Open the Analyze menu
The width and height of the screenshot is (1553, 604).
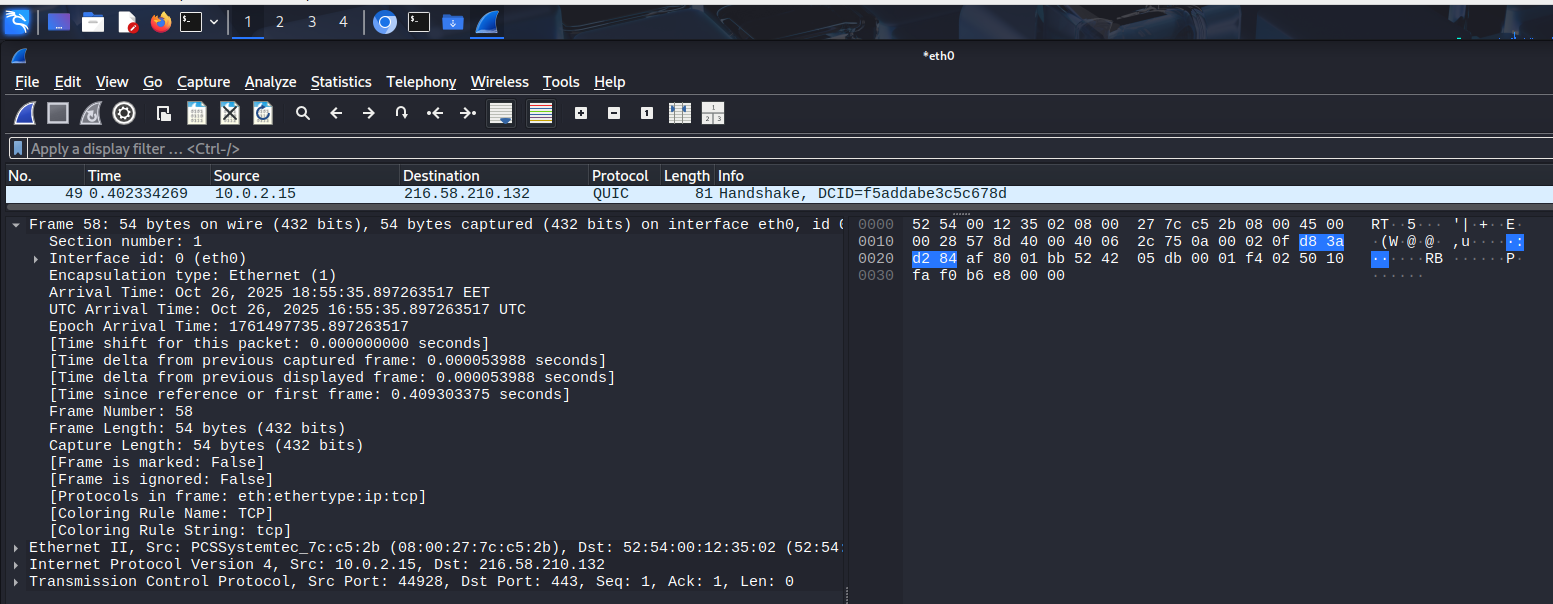pos(270,82)
